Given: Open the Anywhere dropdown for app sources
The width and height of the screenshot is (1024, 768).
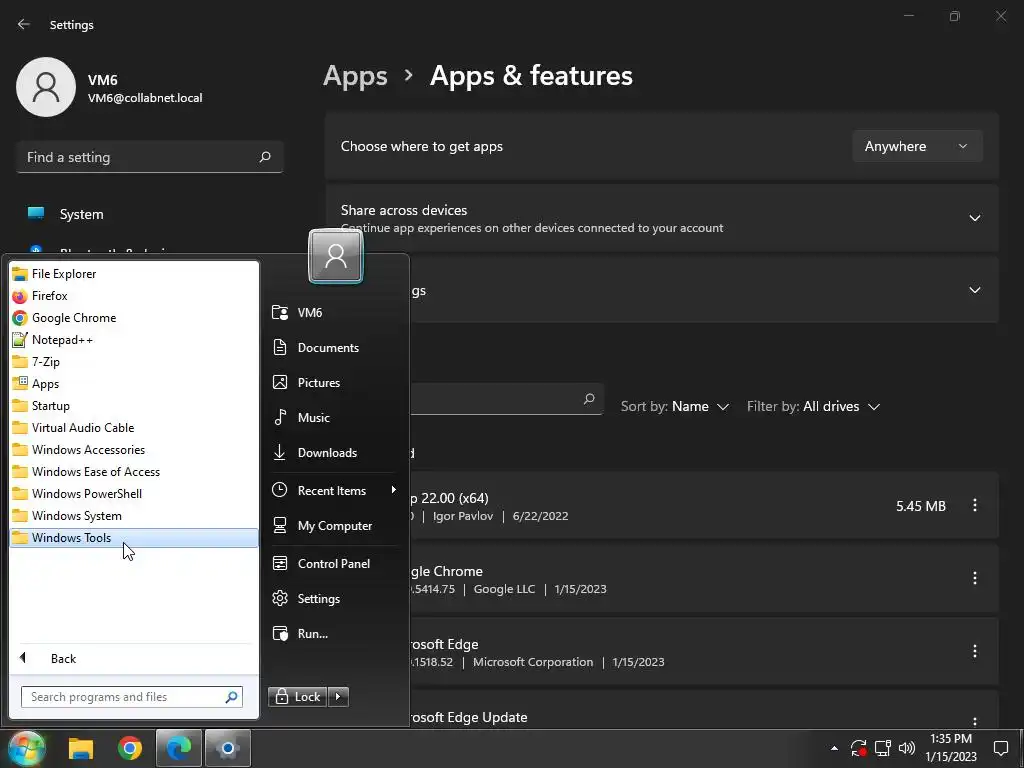Looking at the screenshot, I should pos(917,146).
